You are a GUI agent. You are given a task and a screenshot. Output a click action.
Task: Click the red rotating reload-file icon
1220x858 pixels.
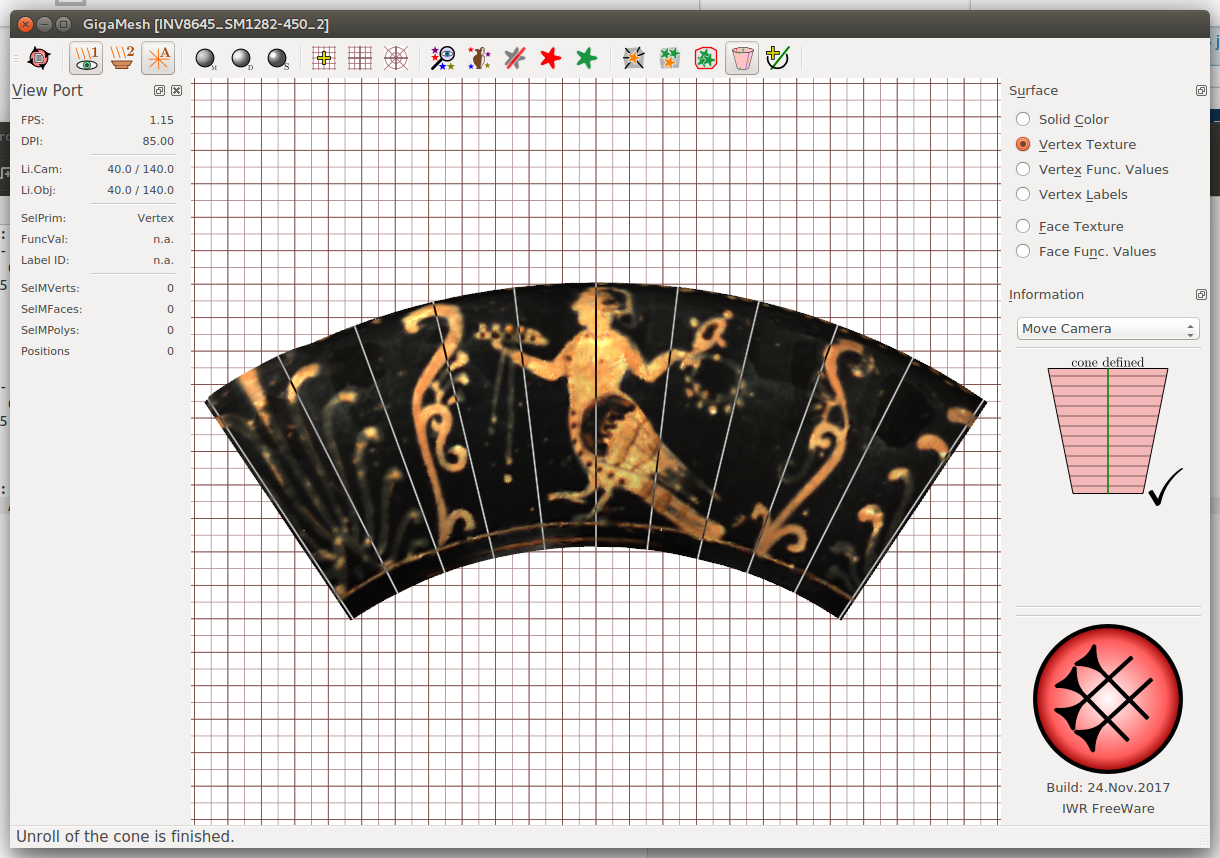click(x=39, y=59)
